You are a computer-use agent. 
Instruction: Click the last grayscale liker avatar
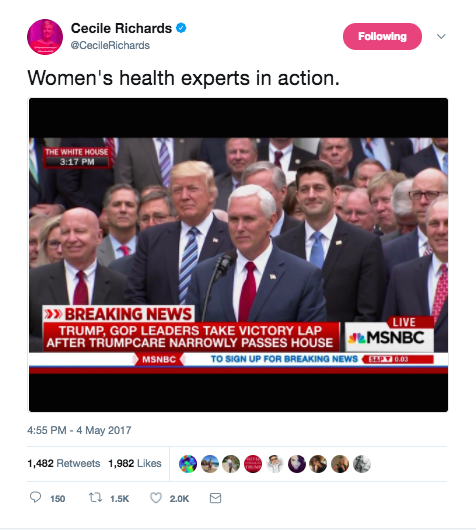(362, 464)
